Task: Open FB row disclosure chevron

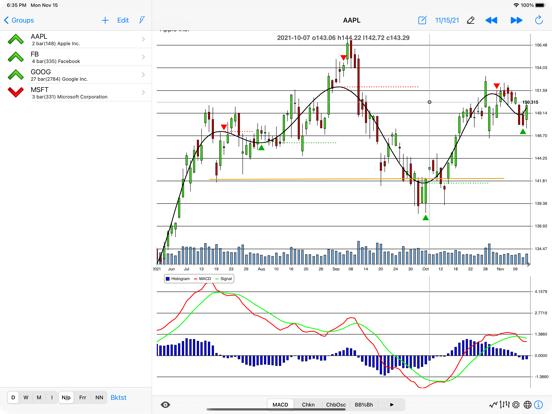Action: click(x=143, y=57)
